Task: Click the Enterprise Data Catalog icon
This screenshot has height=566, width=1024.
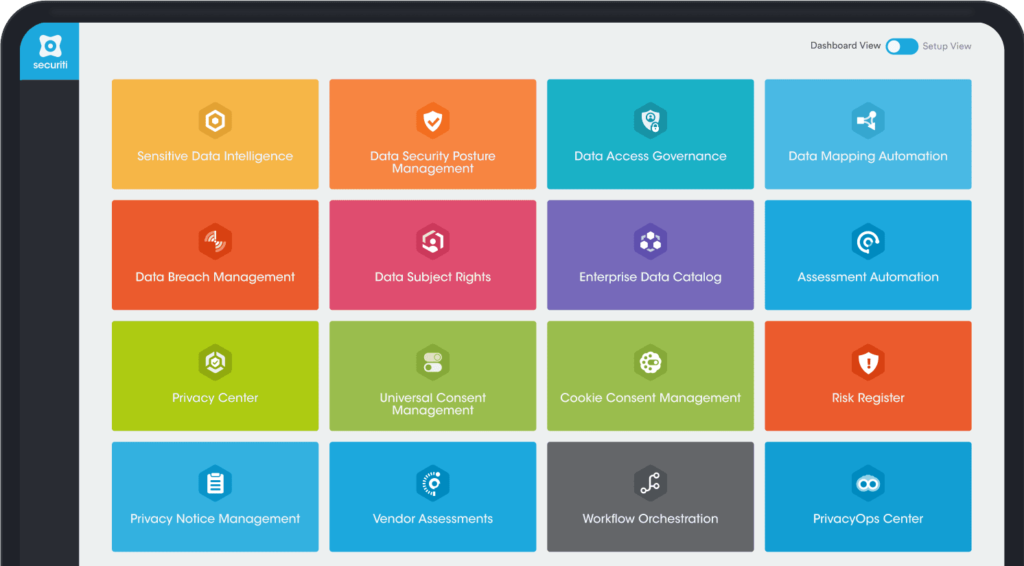Action: (650, 242)
